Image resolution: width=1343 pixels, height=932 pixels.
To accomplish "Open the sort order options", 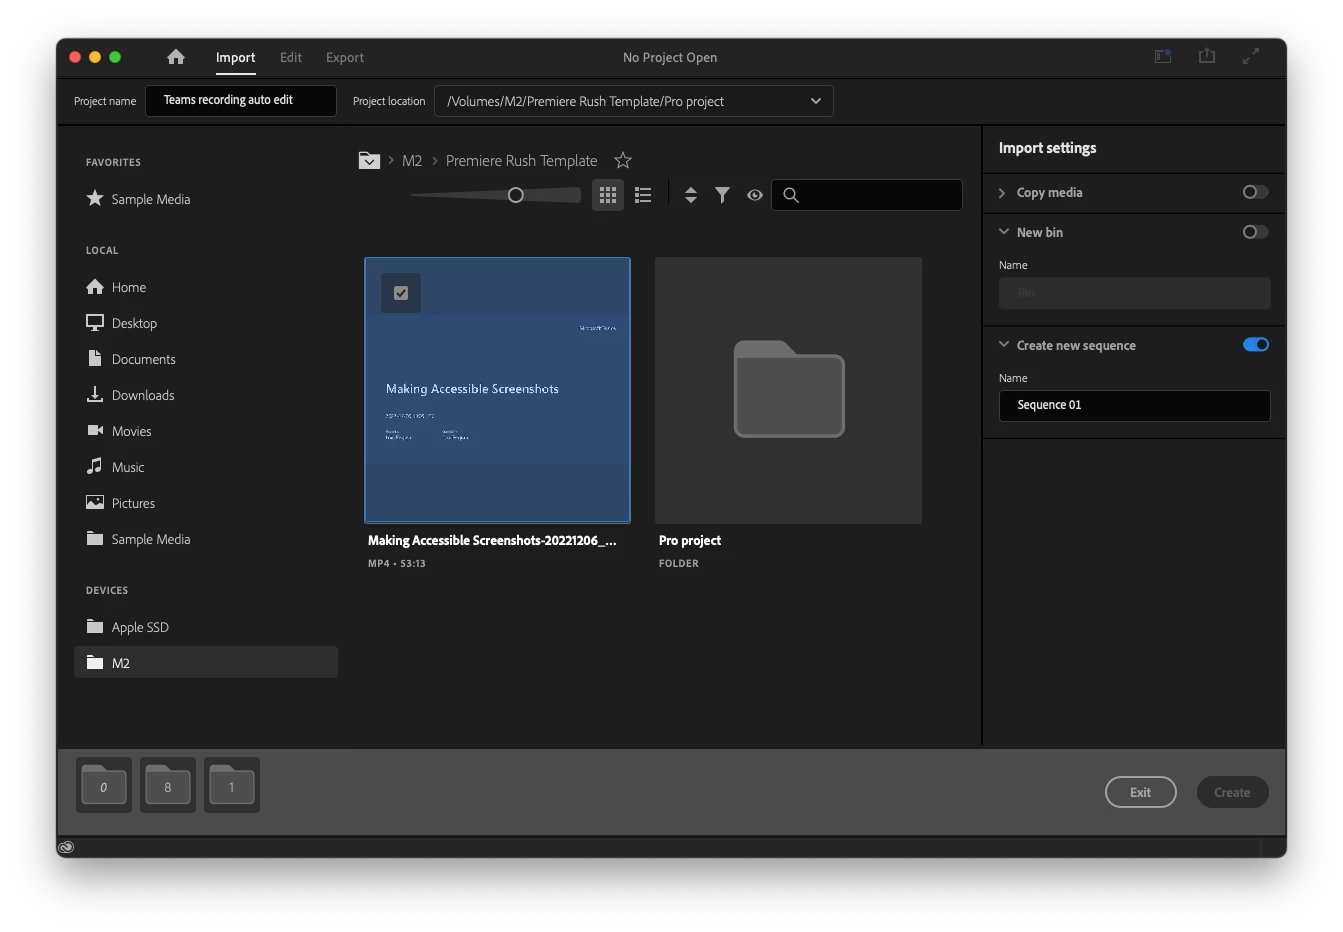I will [x=690, y=195].
